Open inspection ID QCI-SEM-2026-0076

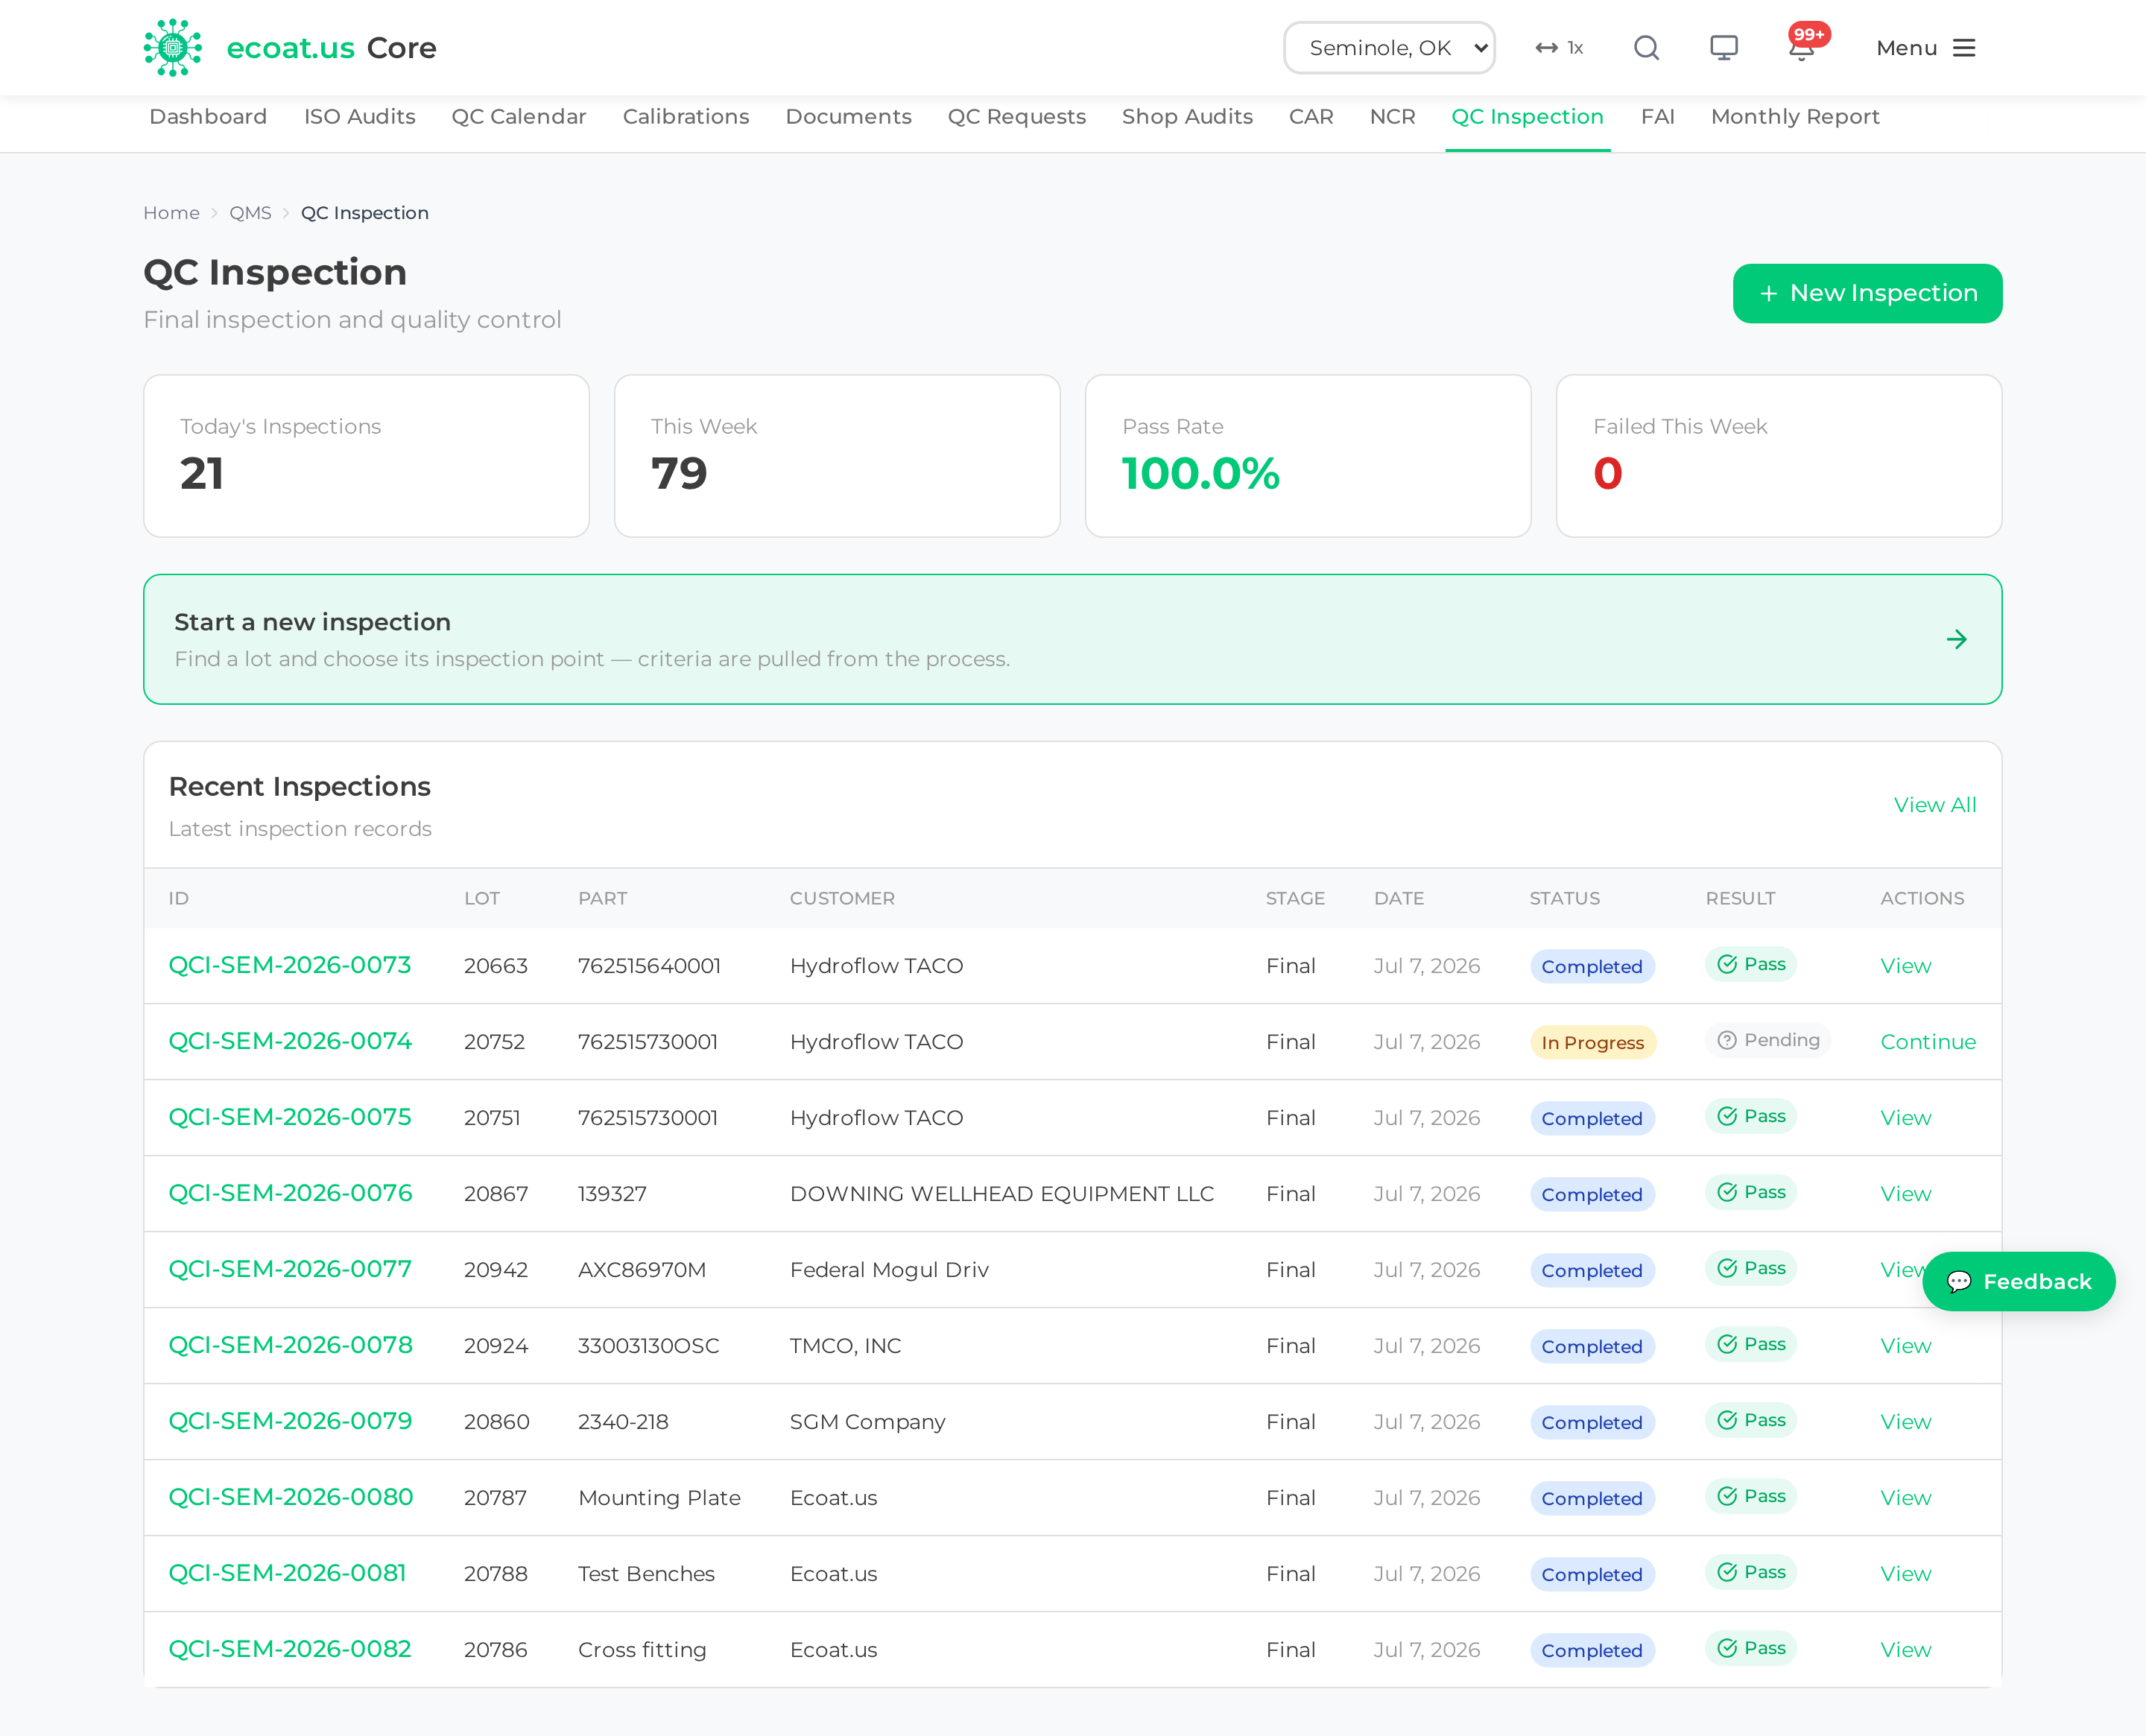(x=290, y=1193)
